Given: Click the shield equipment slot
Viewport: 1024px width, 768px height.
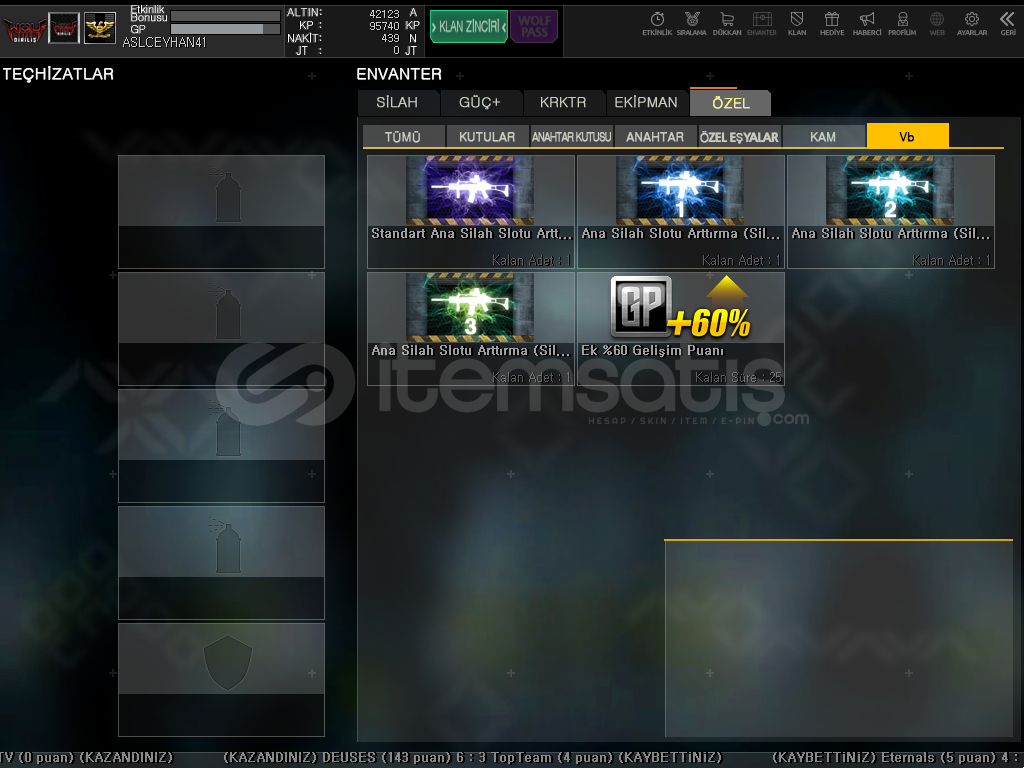Looking at the screenshot, I should (x=221, y=679).
